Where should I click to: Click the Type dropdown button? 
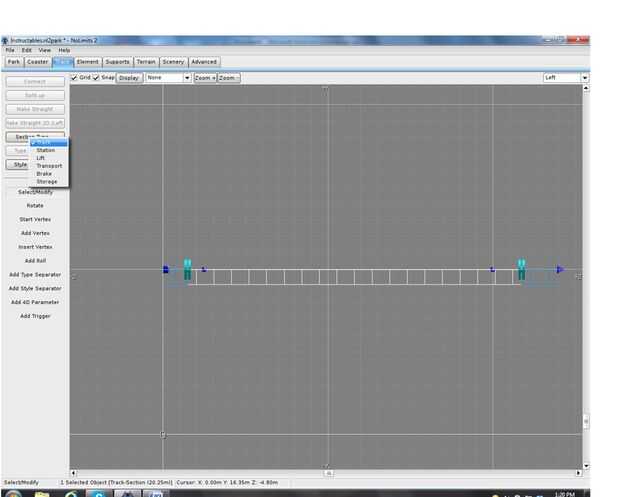pyautogui.click(x=18, y=151)
